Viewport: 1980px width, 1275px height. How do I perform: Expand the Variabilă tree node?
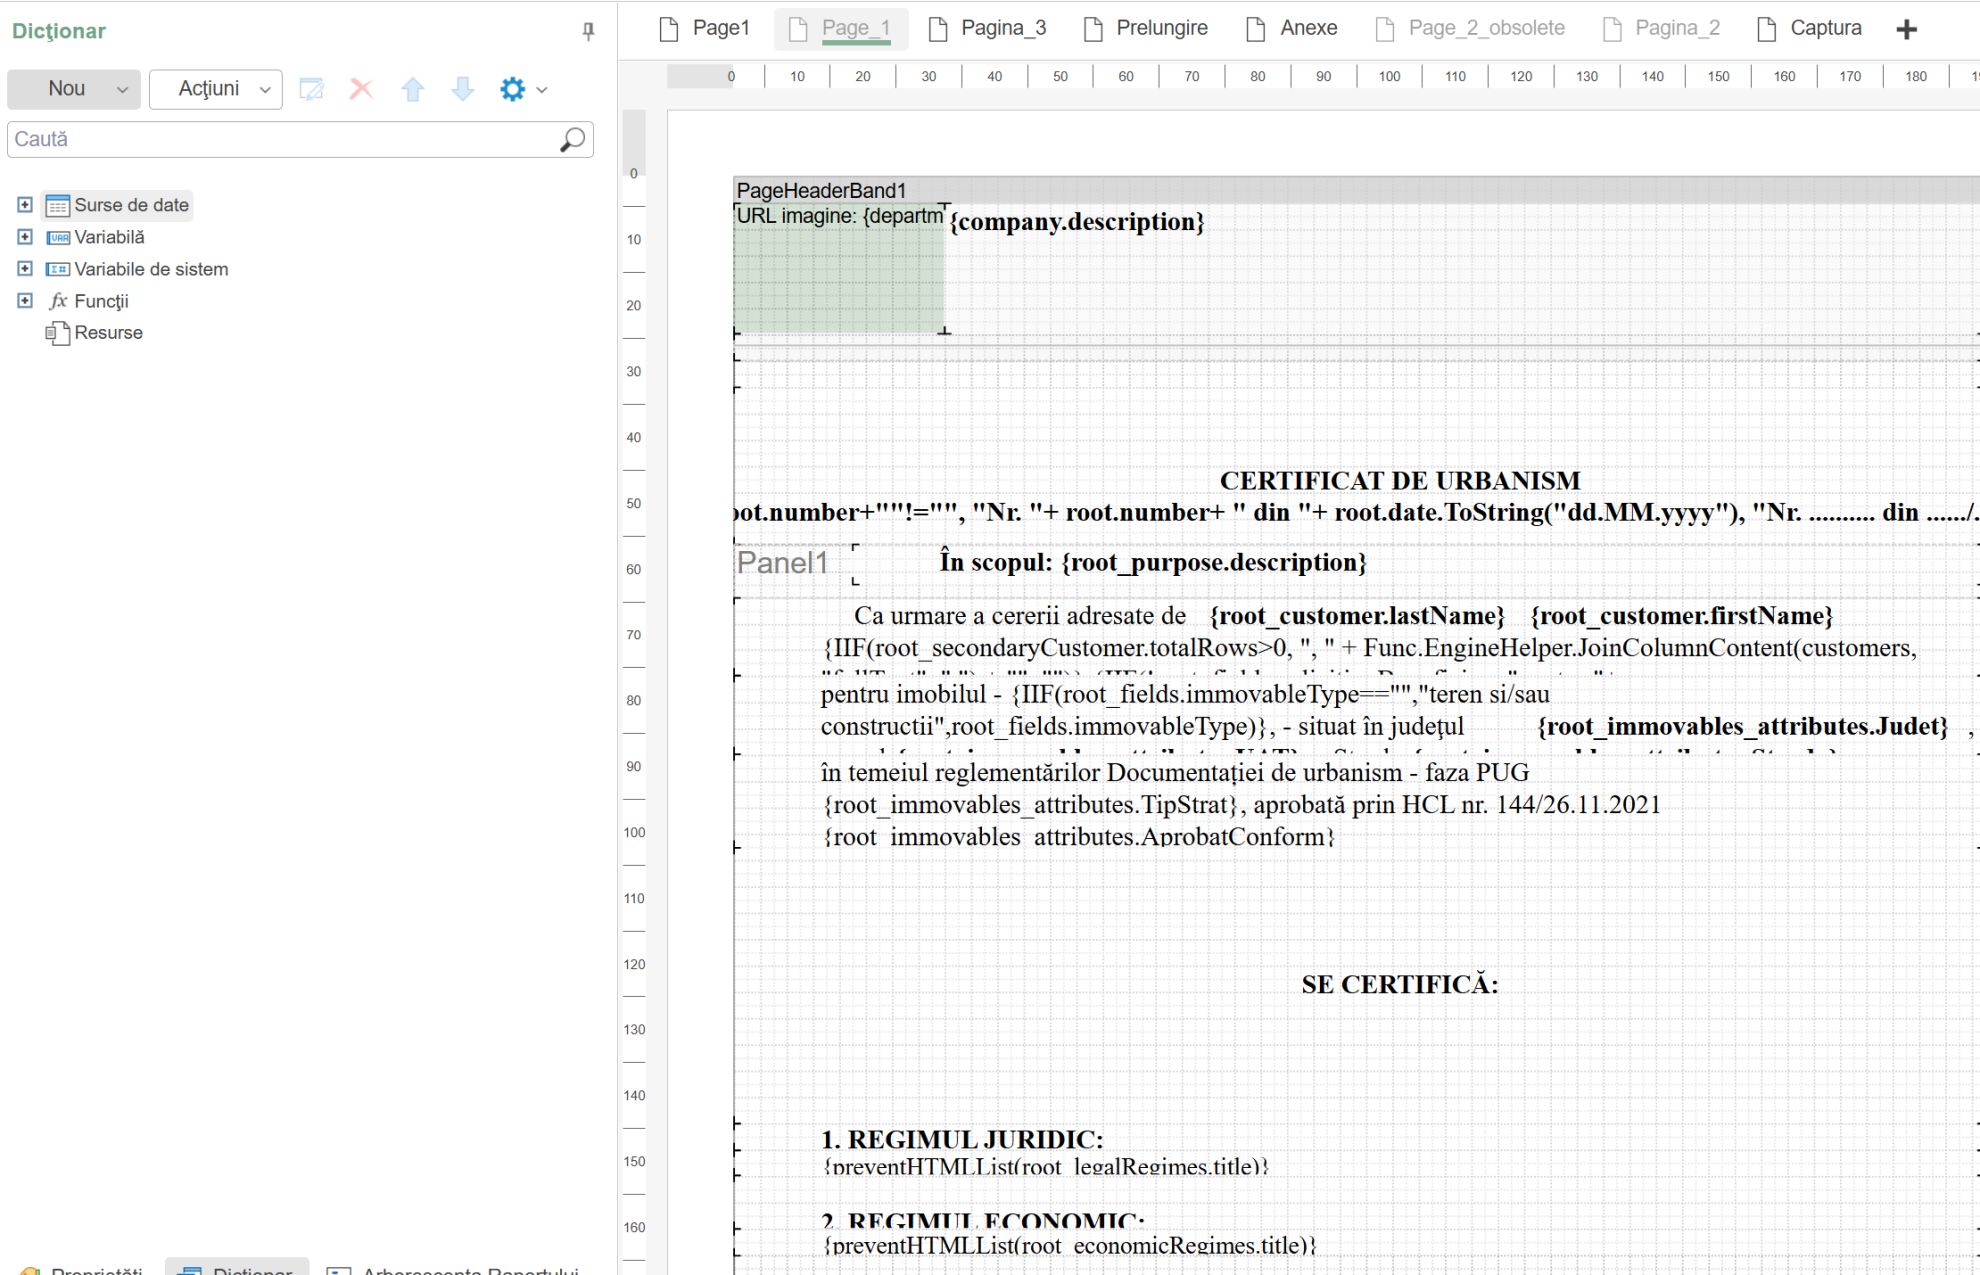point(25,237)
